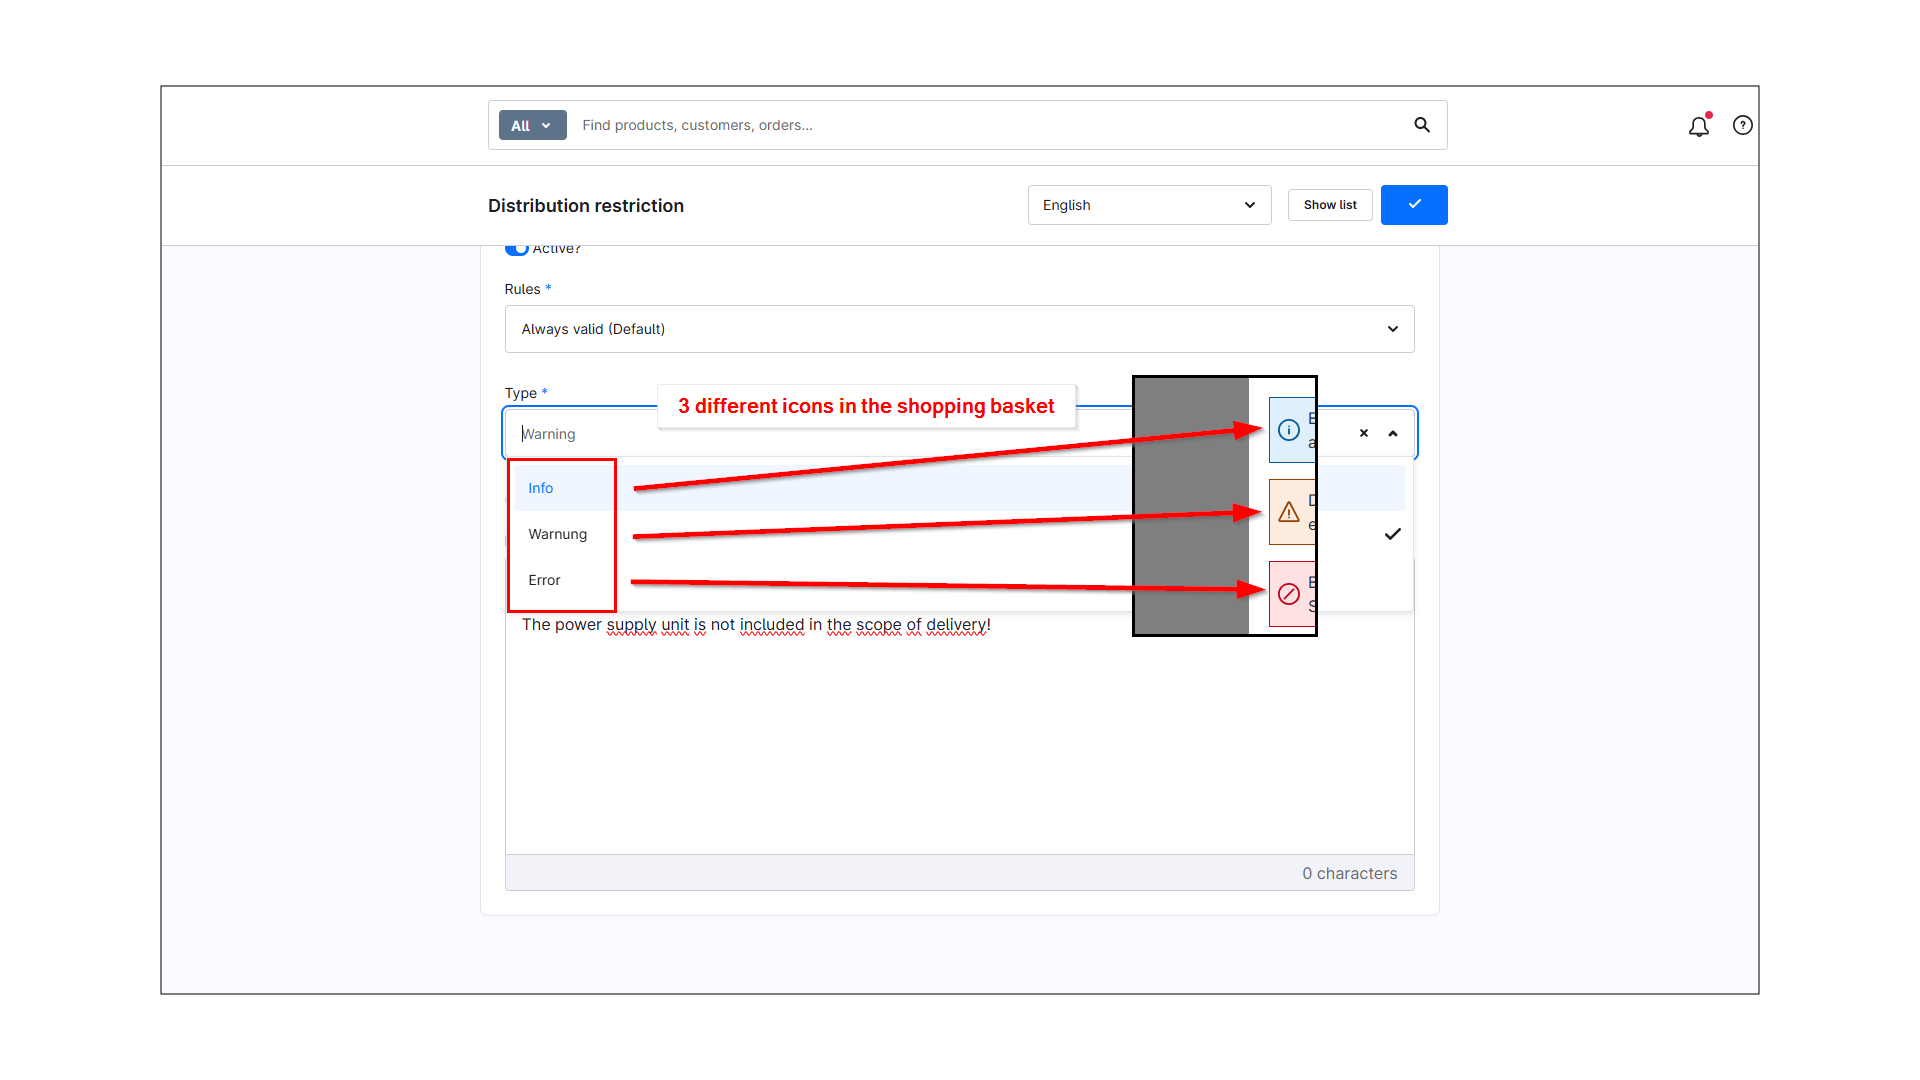The image size is (1920, 1080).
Task: Click the 0 characters counter
Action: coord(1349,873)
